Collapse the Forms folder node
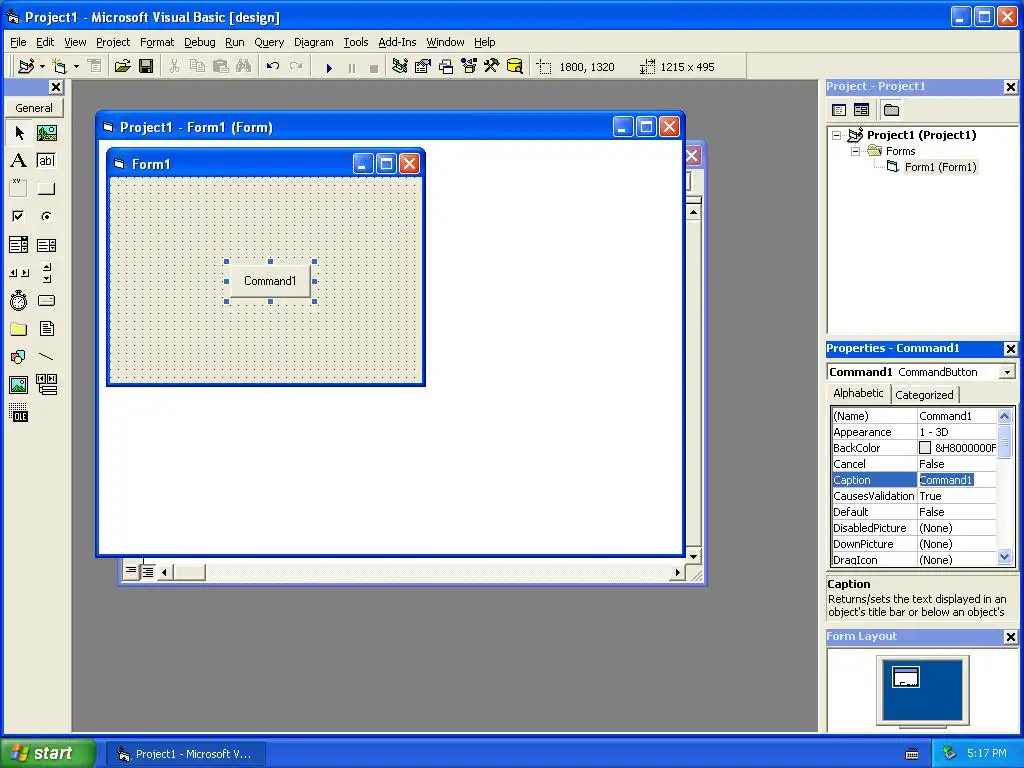 click(x=856, y=151)
